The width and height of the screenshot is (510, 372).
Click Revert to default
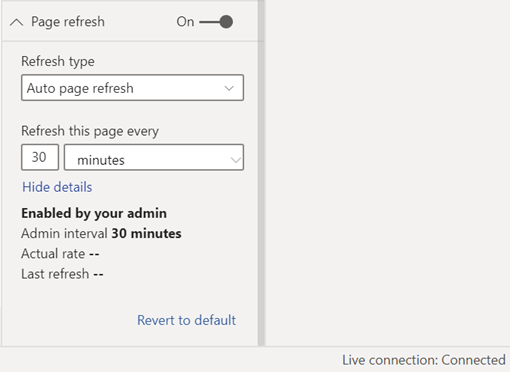(x=186, y=320)
